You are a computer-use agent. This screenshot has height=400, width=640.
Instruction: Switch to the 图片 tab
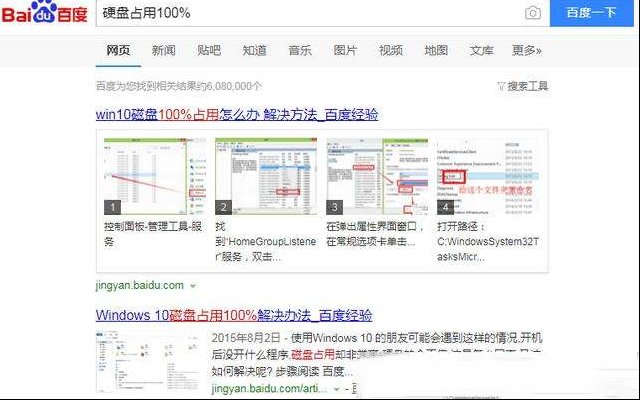345,50
